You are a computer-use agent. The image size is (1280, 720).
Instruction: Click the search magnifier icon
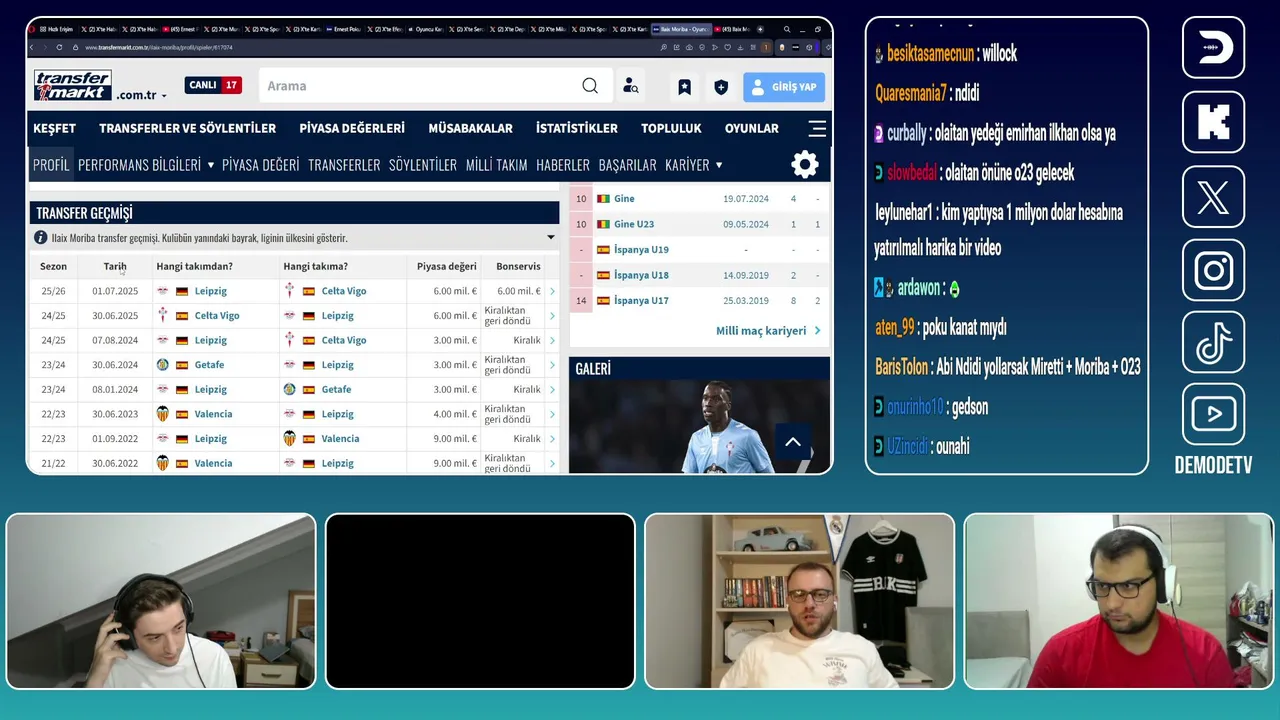click(590, 86)
